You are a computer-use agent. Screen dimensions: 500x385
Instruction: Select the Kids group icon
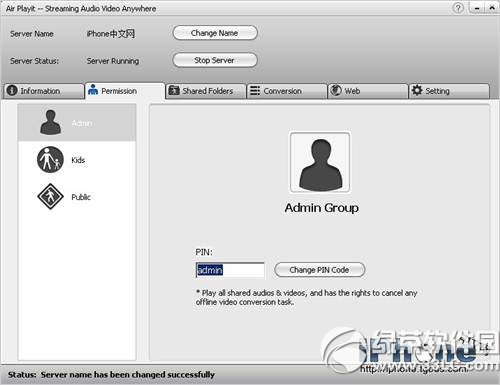pos(50,160)
